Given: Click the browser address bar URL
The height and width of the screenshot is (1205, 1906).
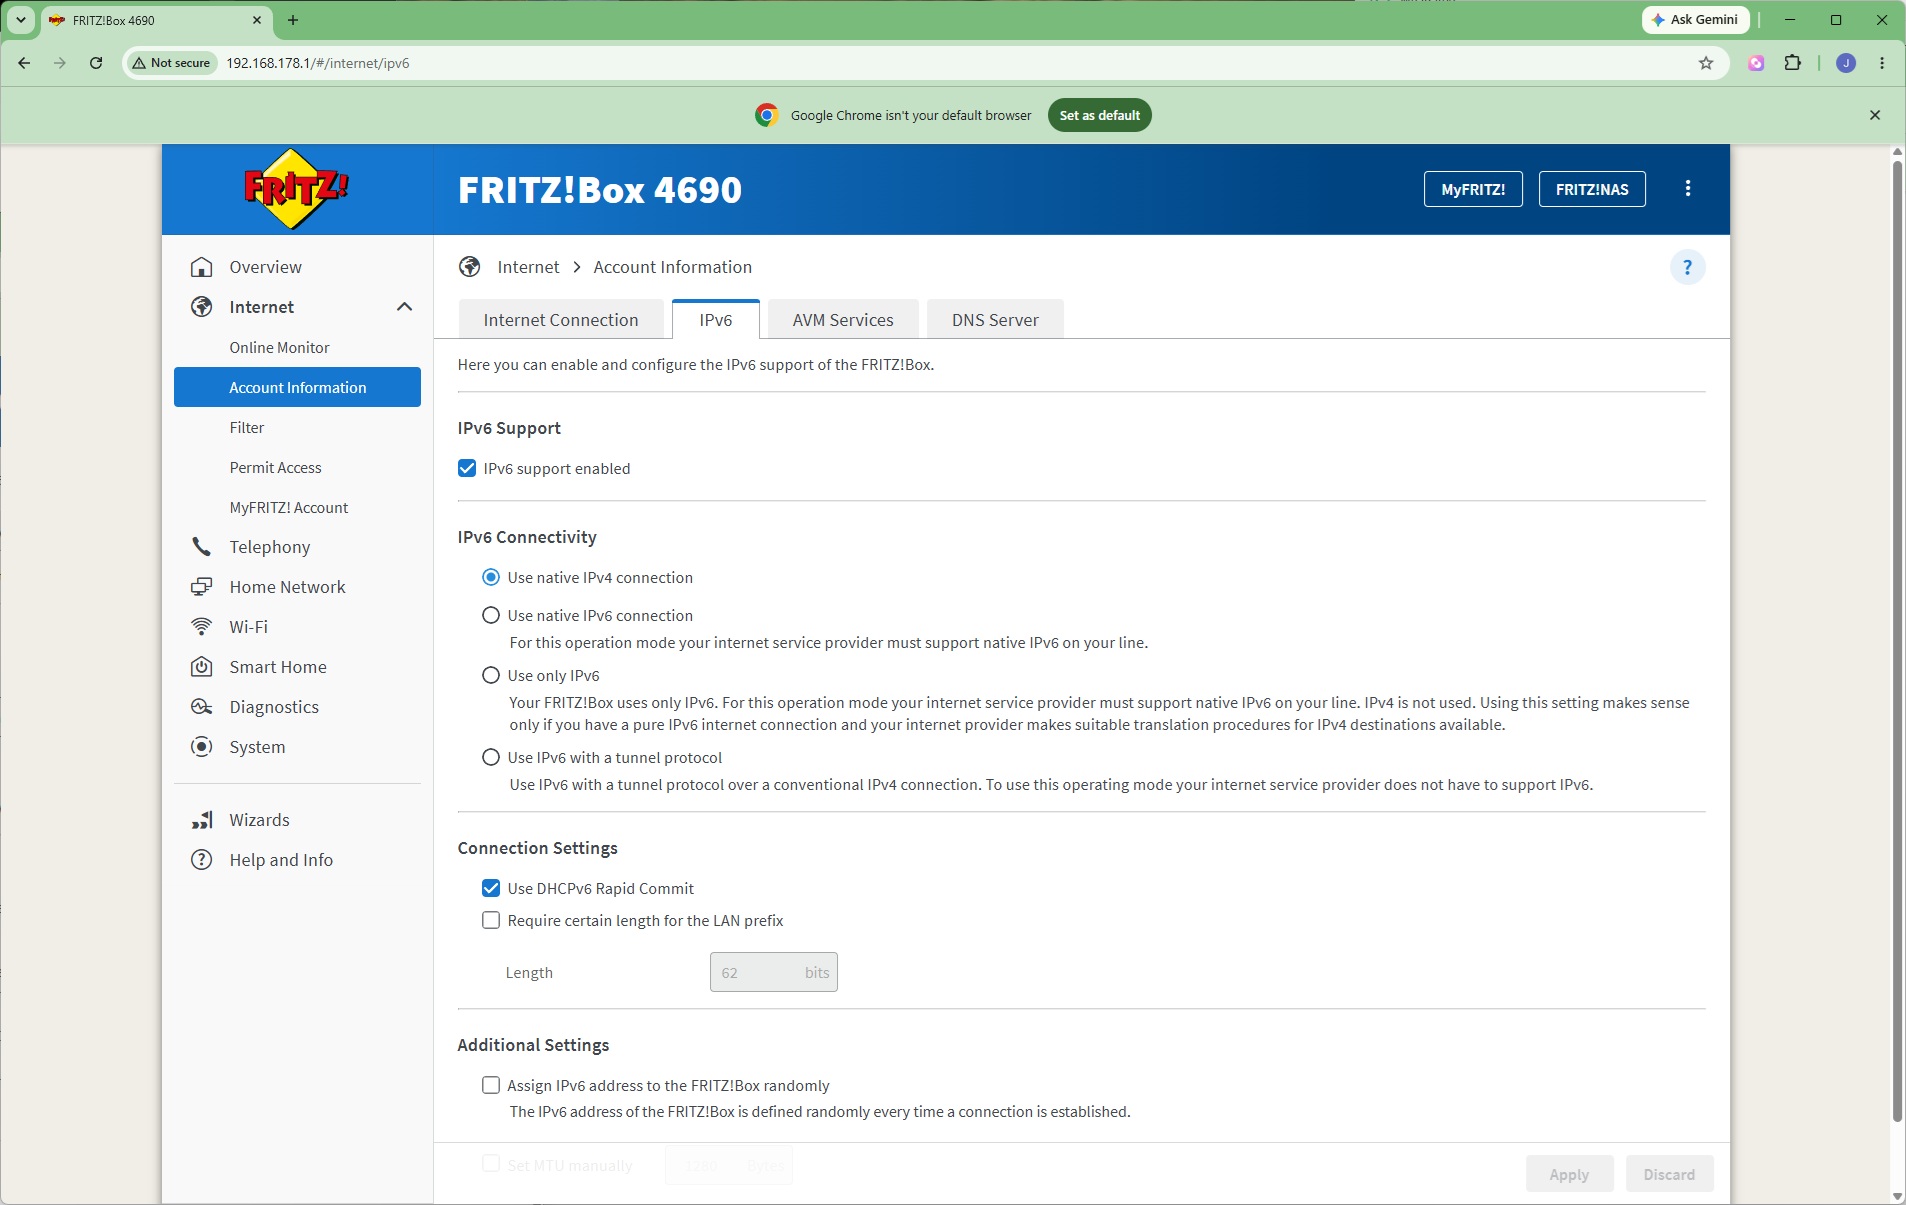Looking at the screenshot, I should (318, 63).
